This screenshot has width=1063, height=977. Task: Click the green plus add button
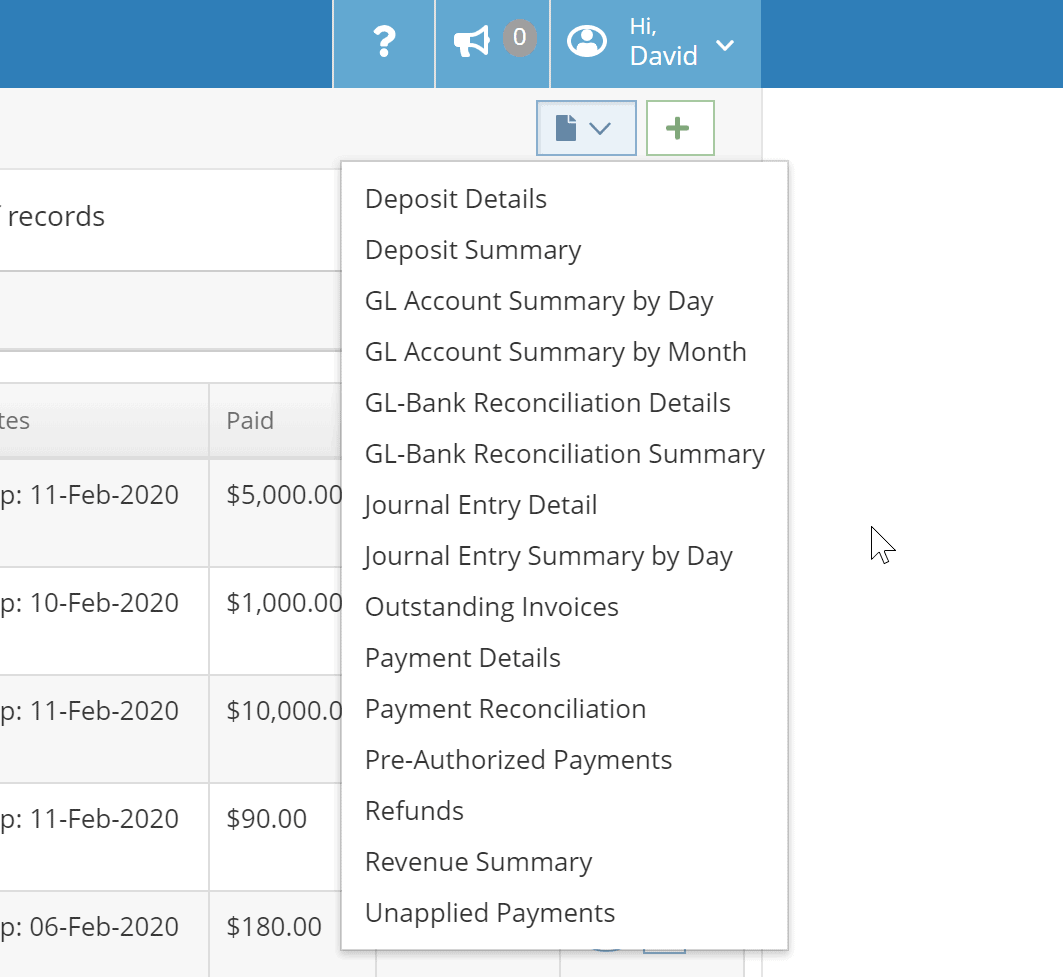click(x=680, y=128)
